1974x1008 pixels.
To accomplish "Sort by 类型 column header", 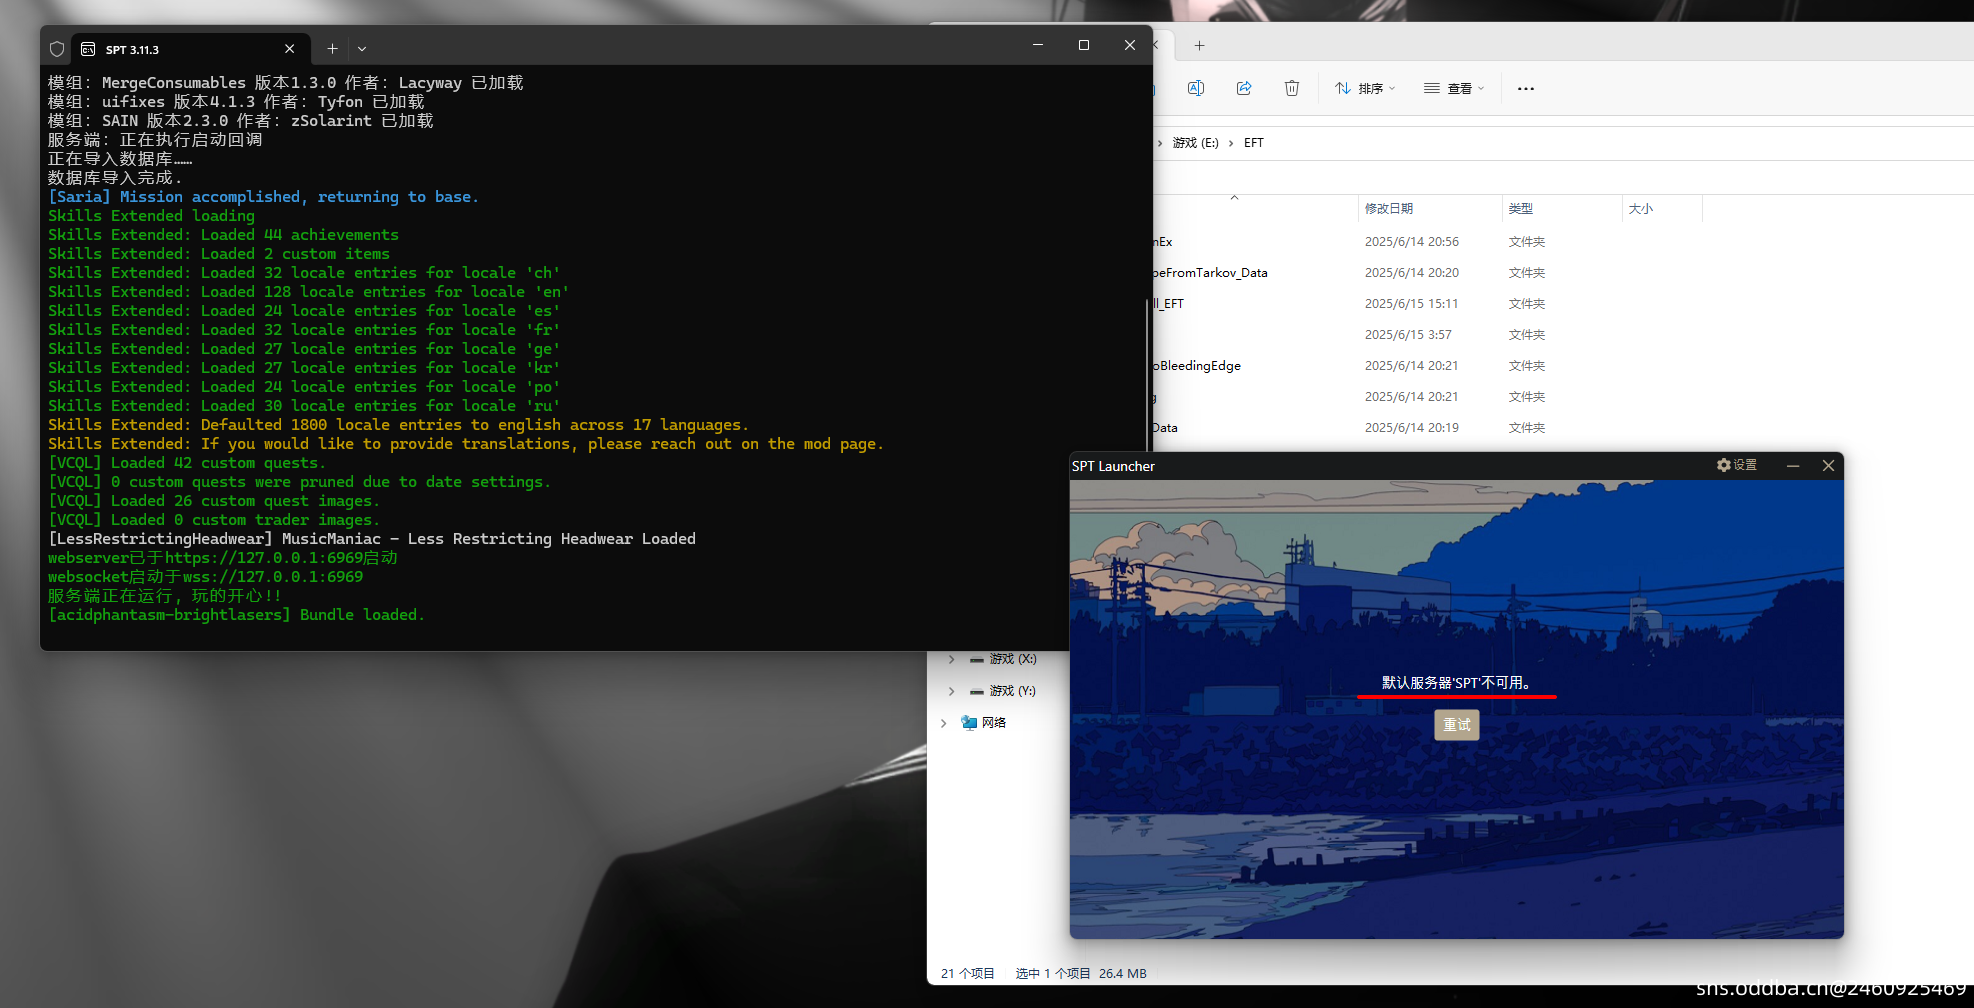I will (1562, 209).
